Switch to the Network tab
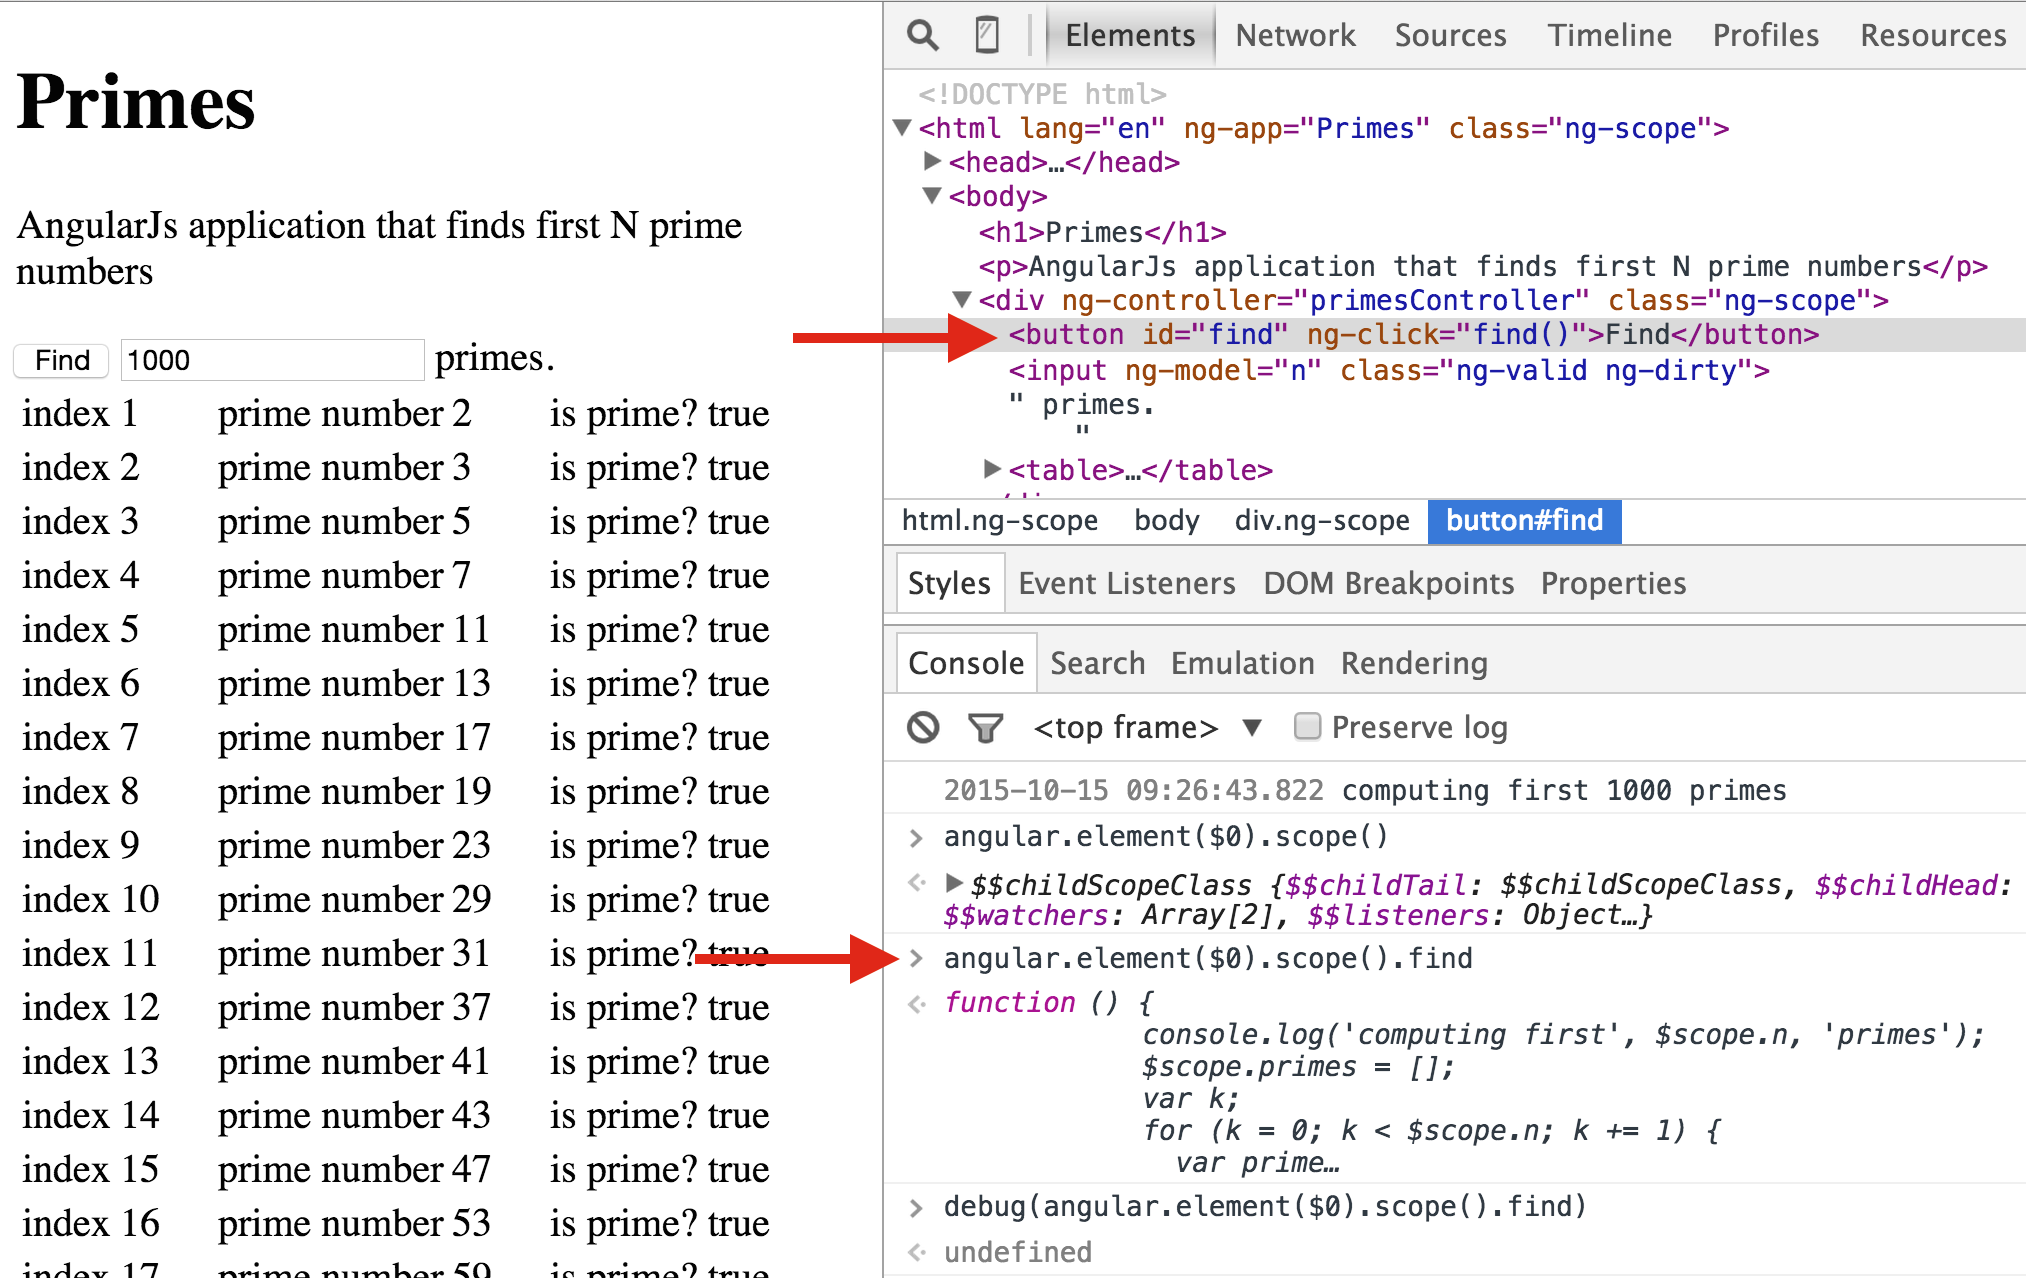 click(1294, 35)
